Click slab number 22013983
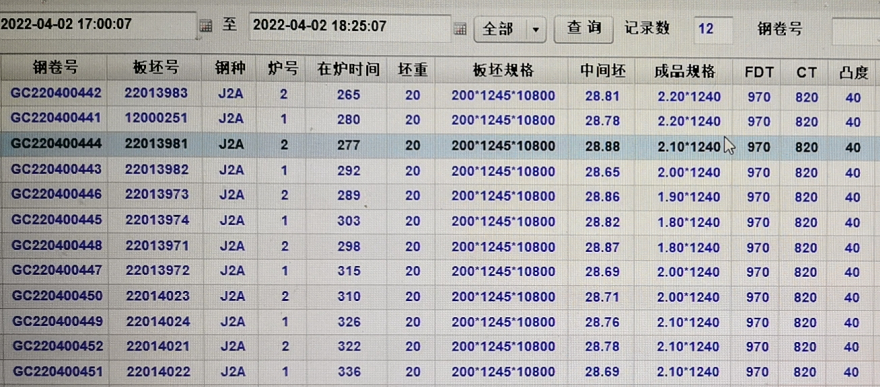The height and width of the screenshot is (387, 880). click(x=156, y=93)
